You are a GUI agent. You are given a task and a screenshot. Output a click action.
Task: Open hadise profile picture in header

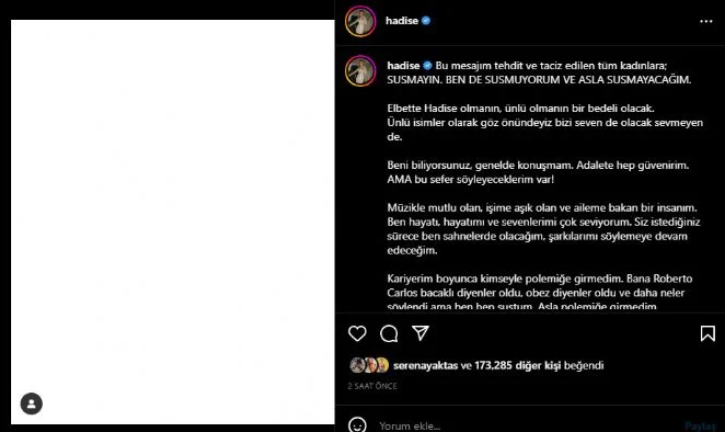[360, 21]
